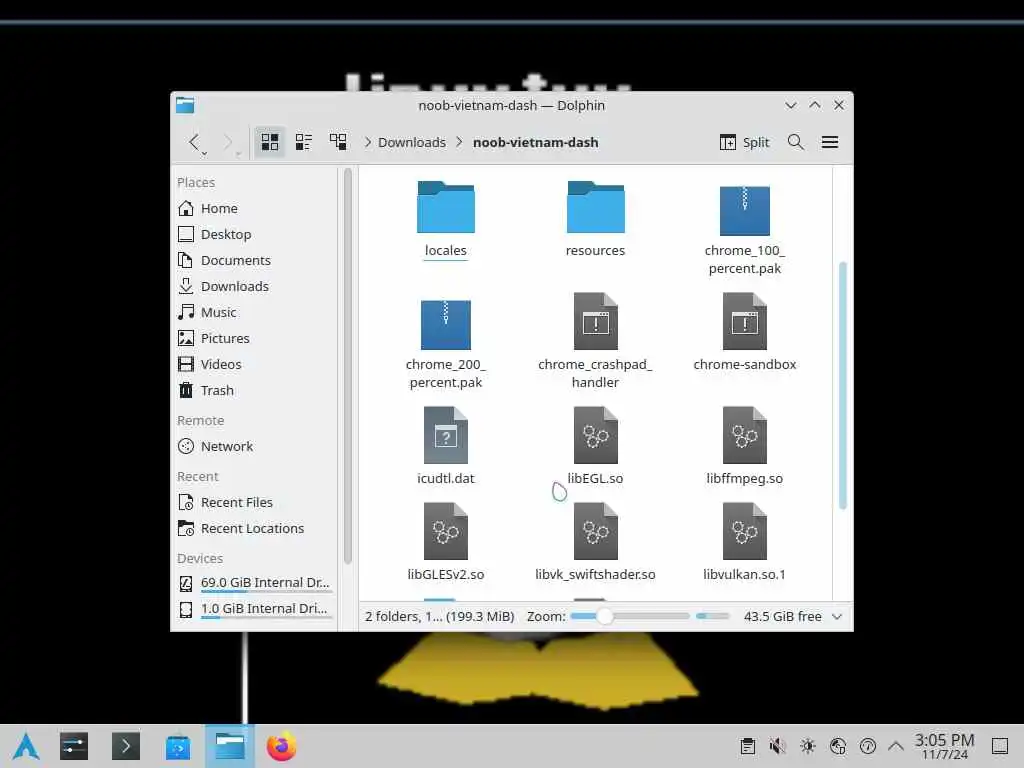This screenshot has height=768, width=1024.
Task: Open Trash in Places panel
Action: pos(255,391)
